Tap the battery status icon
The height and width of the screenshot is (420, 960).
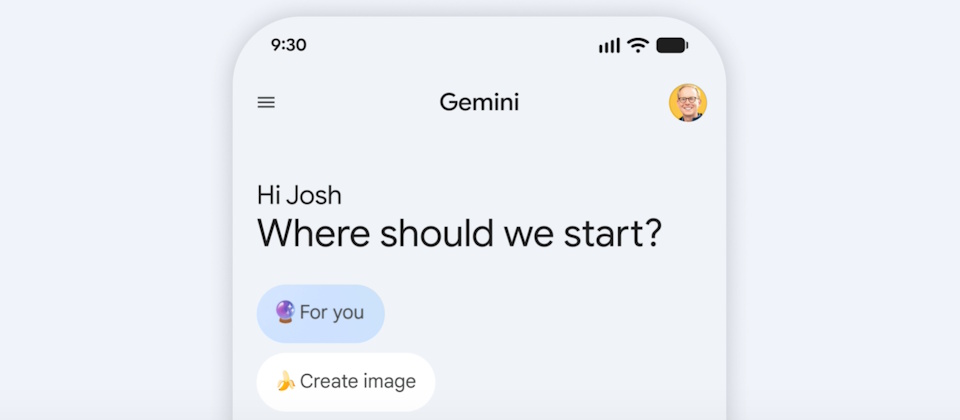tap(672, 45)
